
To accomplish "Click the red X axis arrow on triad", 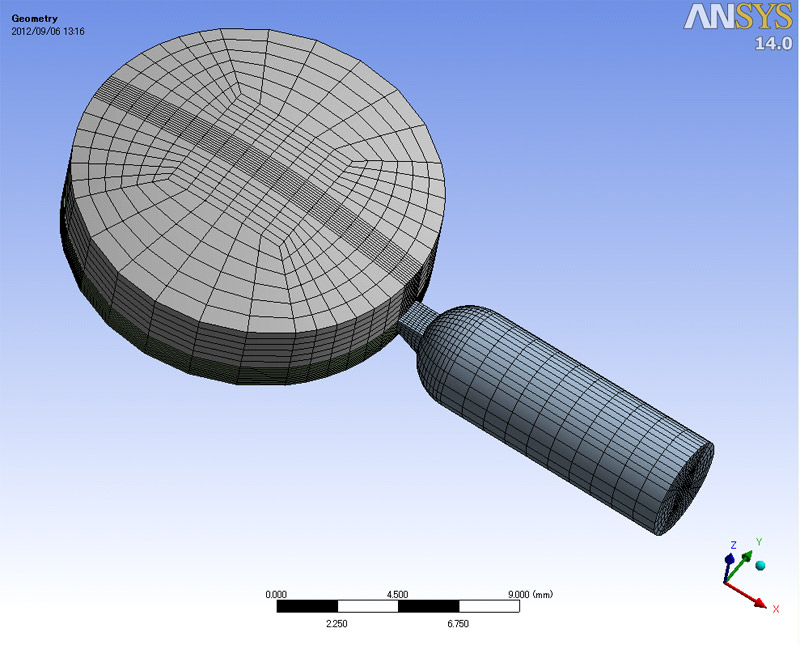I will (746, 596).
